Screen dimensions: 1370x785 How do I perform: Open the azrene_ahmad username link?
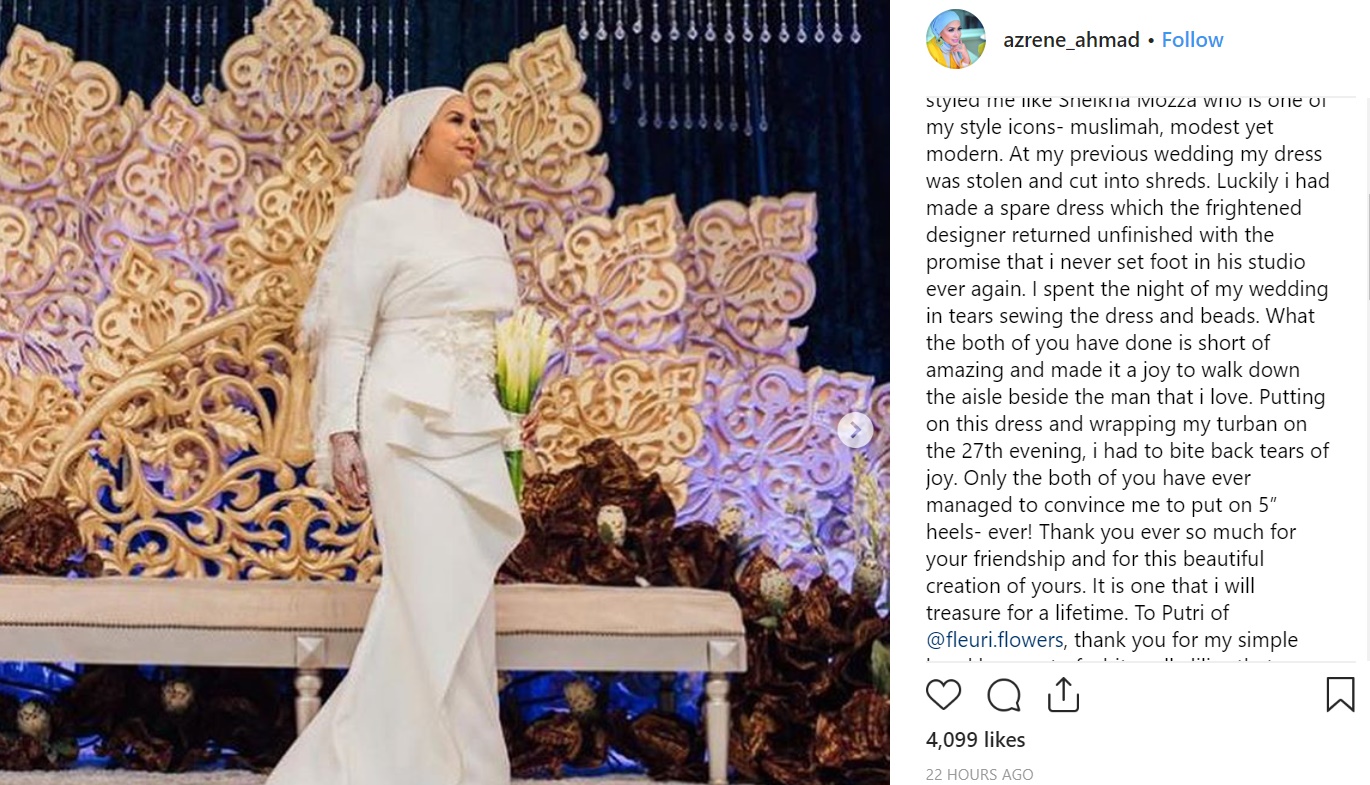(1071, 40)
